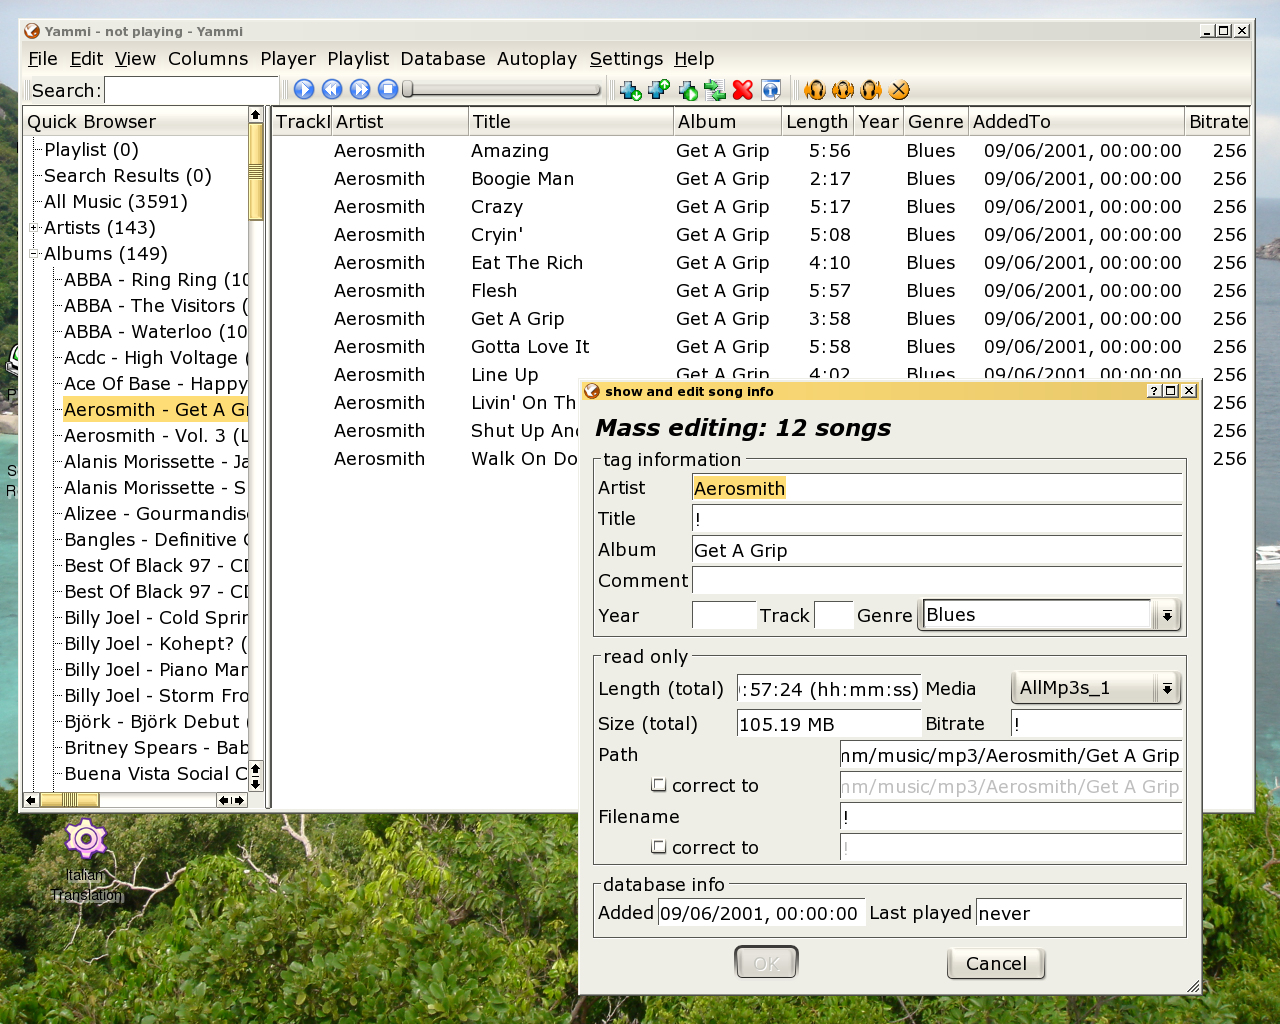Select Search Results (0) in Quick Browser

(x=128, y=176)
